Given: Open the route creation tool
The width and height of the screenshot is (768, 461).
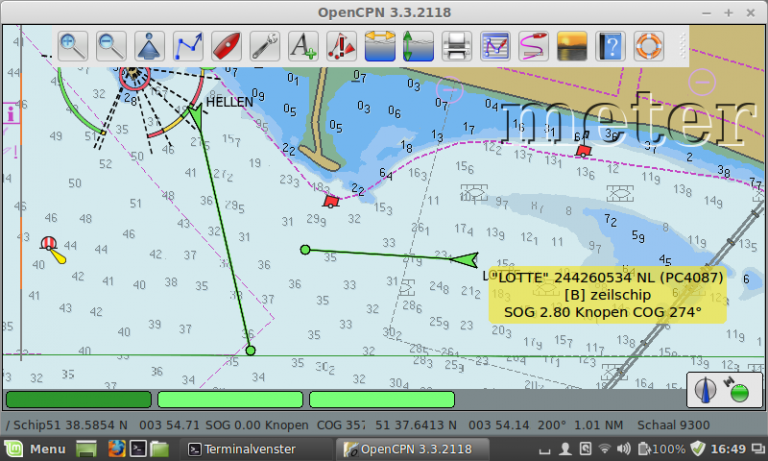Looking at the screenshot, I should coord(189,46).
